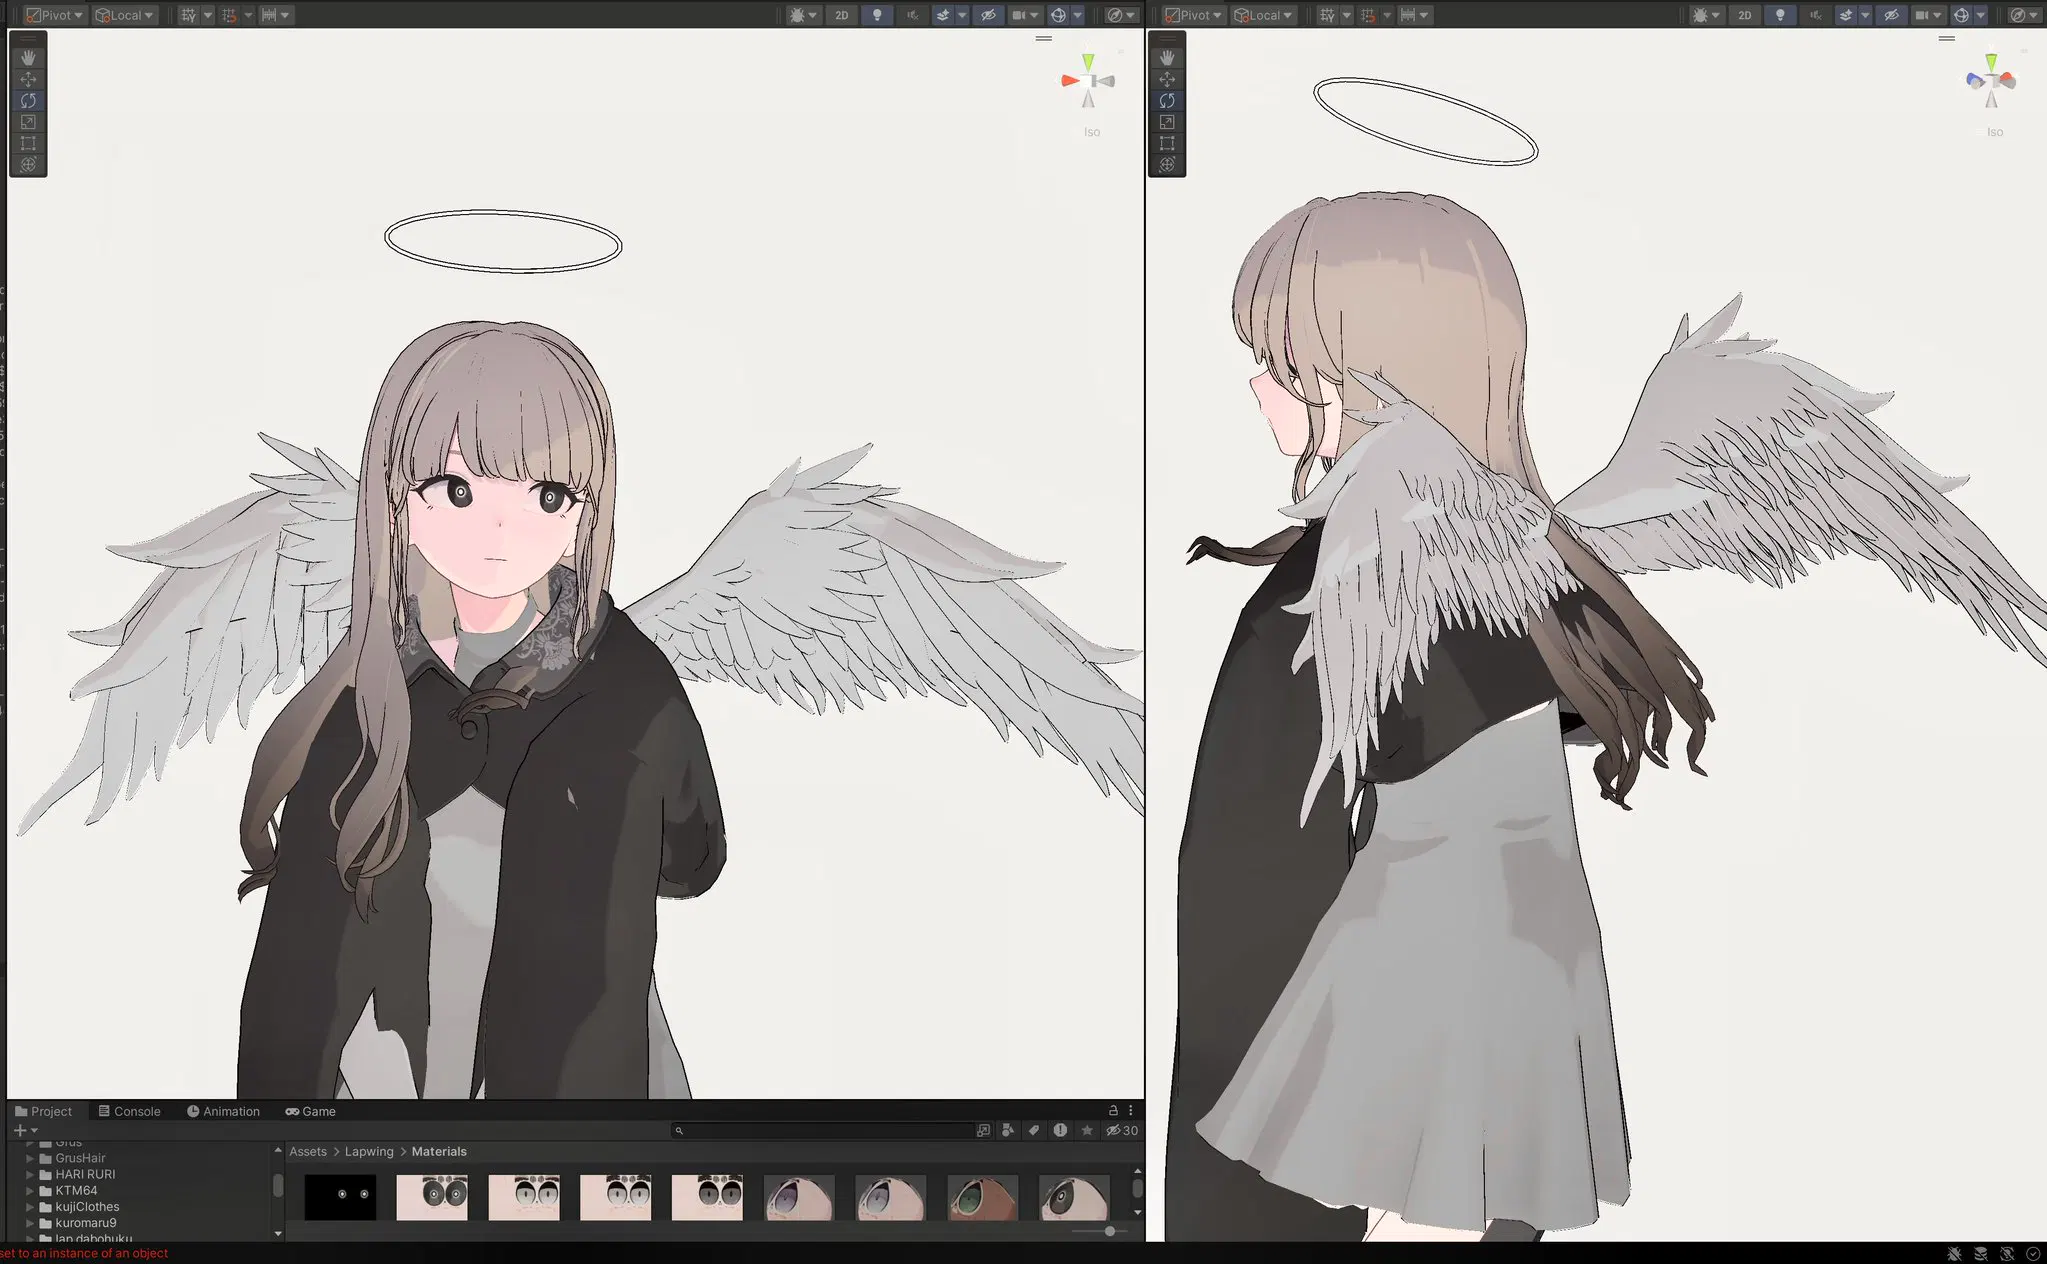
Task: Select the Scale tool in left scene
Action: (x=28, y=122)
